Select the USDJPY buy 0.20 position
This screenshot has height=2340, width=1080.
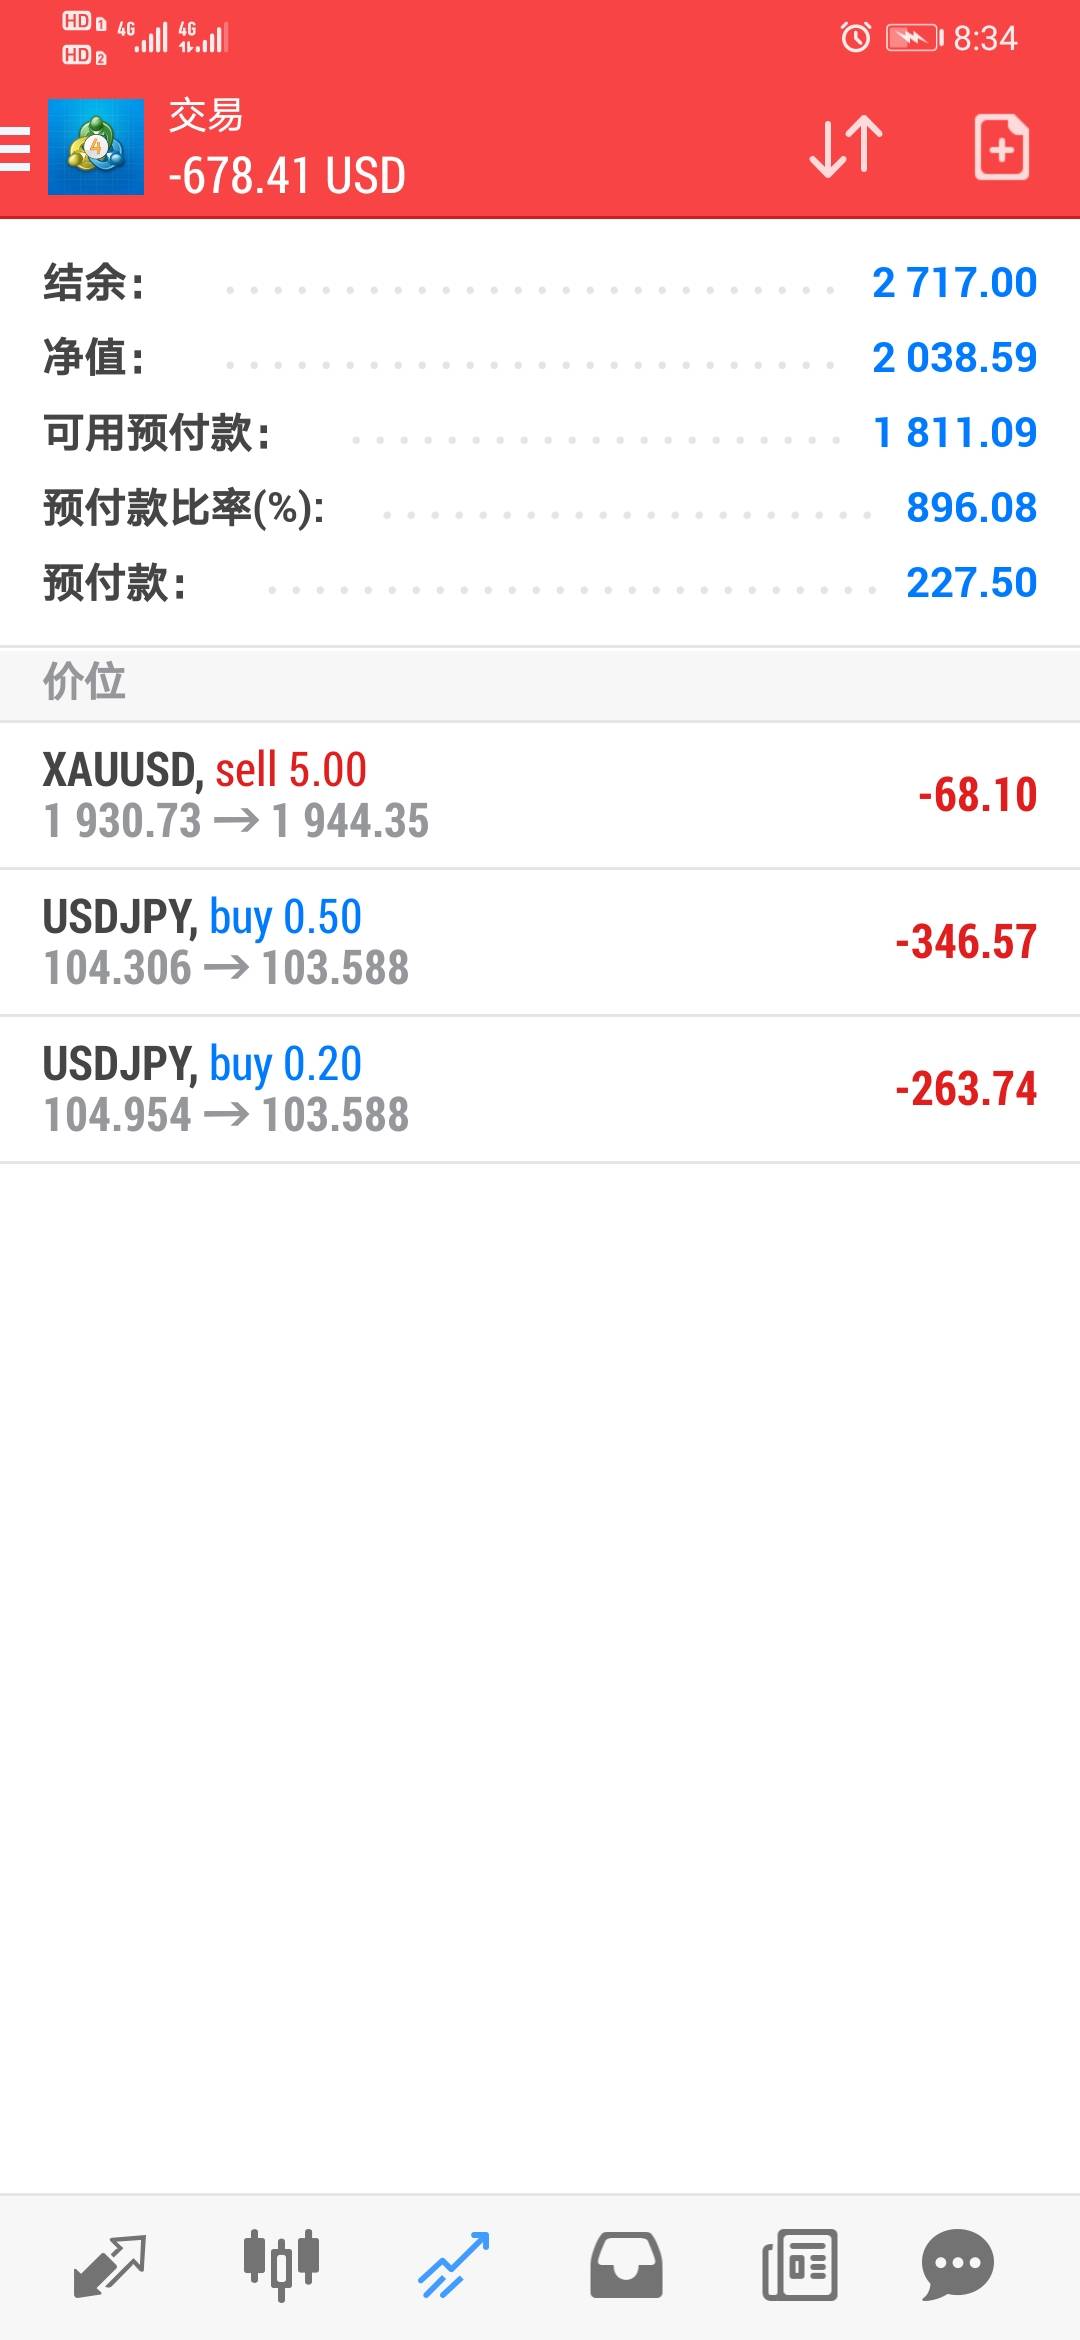click(540, 1089)
